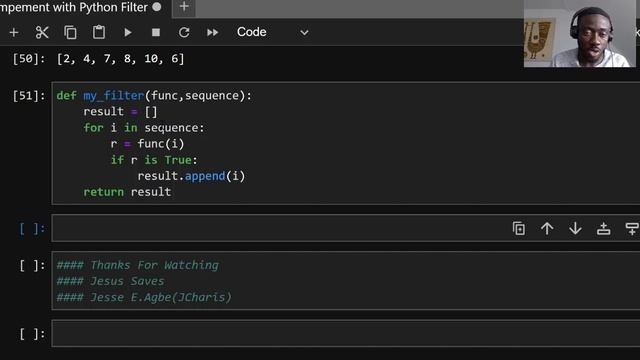Insert a cell below the active cell

632,229
